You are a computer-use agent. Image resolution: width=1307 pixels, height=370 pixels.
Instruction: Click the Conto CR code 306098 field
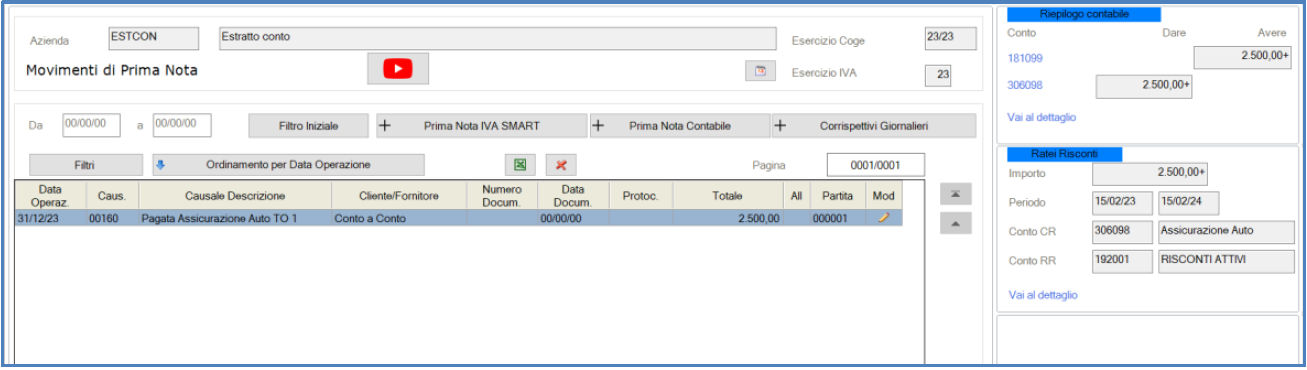click(x=1122, y=232)
